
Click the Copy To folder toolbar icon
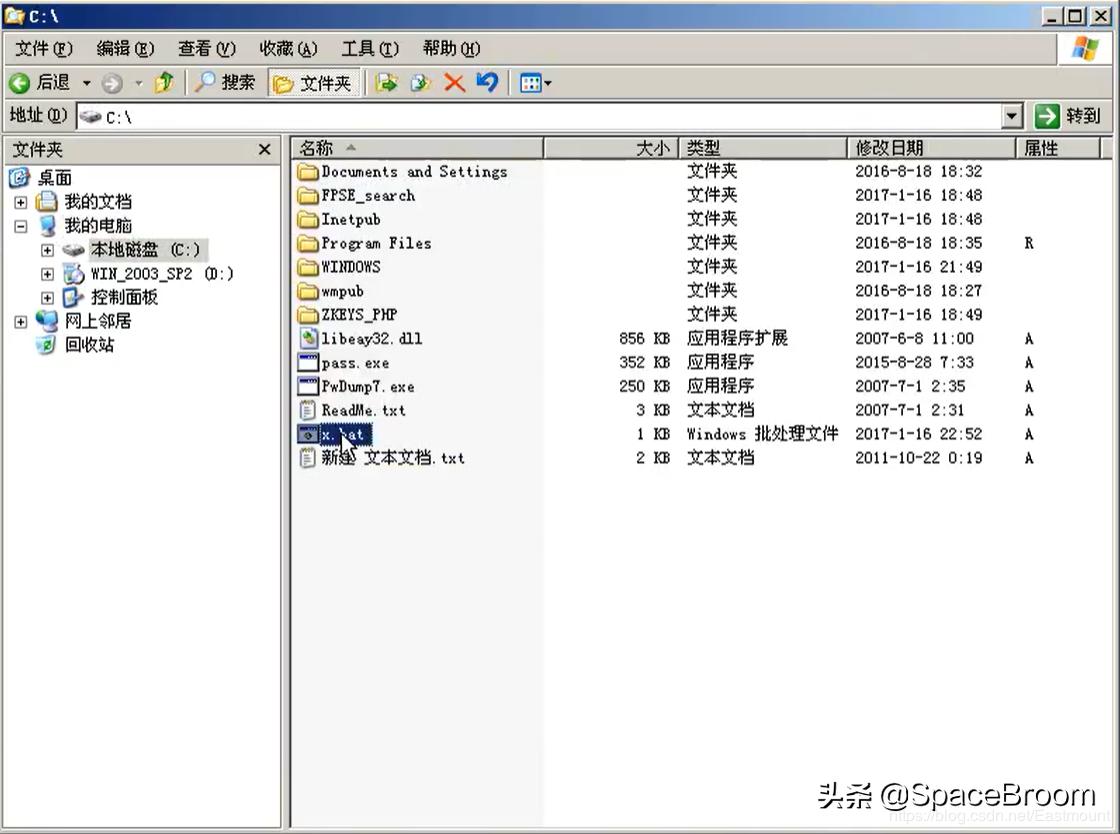point(419,83)
